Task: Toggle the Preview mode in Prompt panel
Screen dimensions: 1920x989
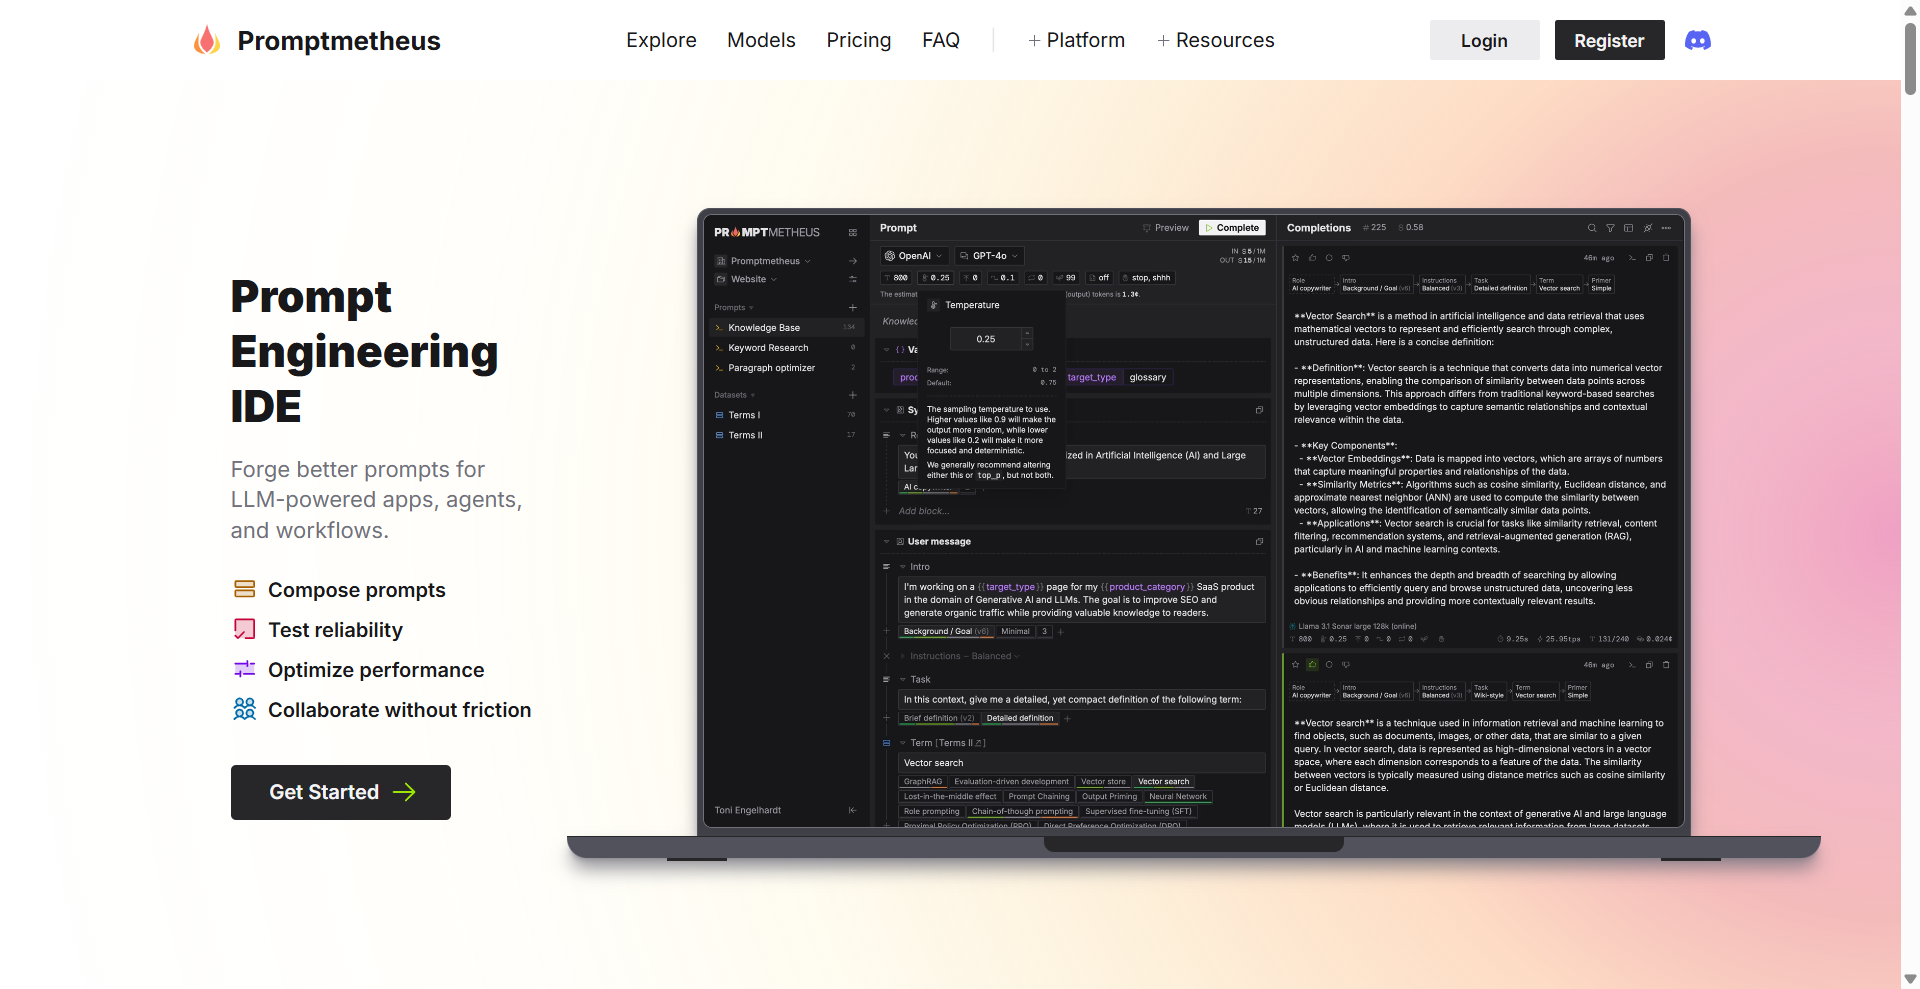Action: click(1166, 228)
